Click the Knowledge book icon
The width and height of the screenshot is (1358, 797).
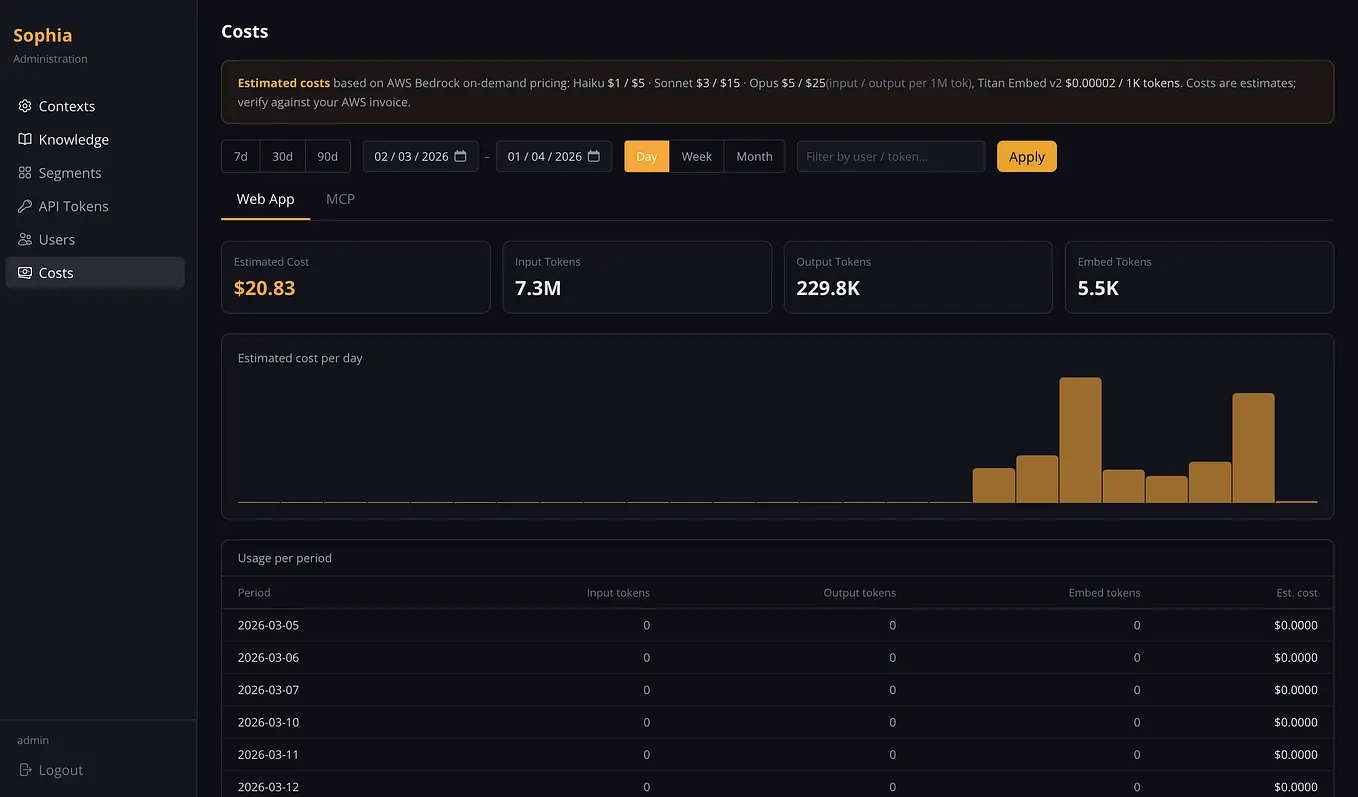coord(25,139)
